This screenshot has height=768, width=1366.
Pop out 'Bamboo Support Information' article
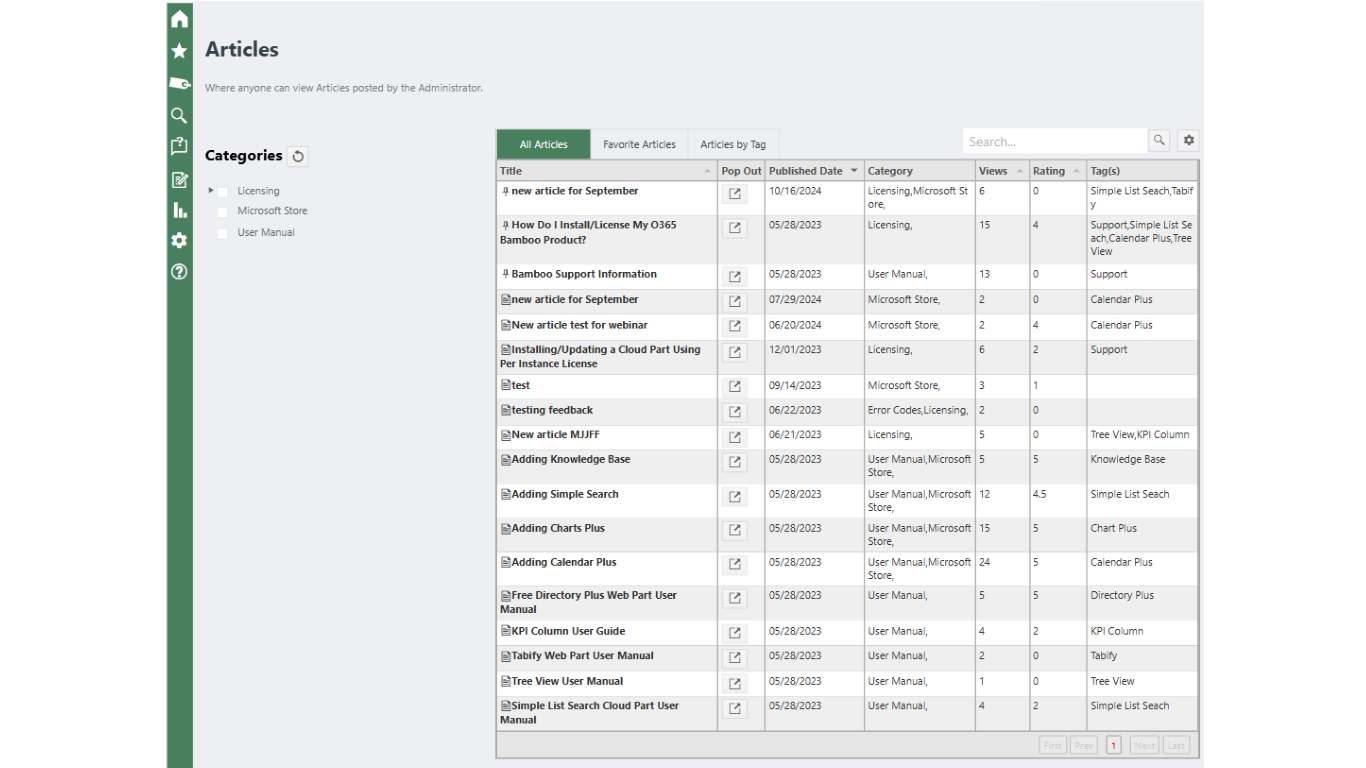[x=735, y=277]
